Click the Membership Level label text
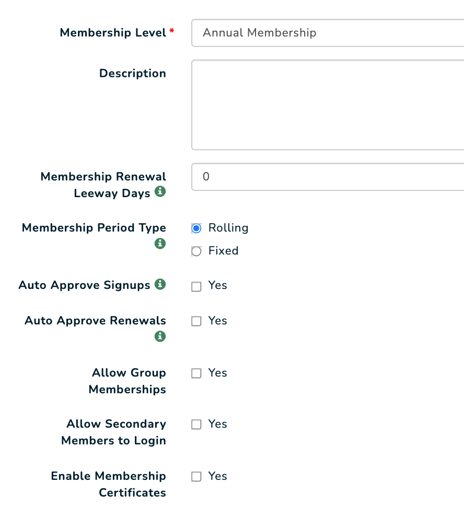 coord(113,33)
